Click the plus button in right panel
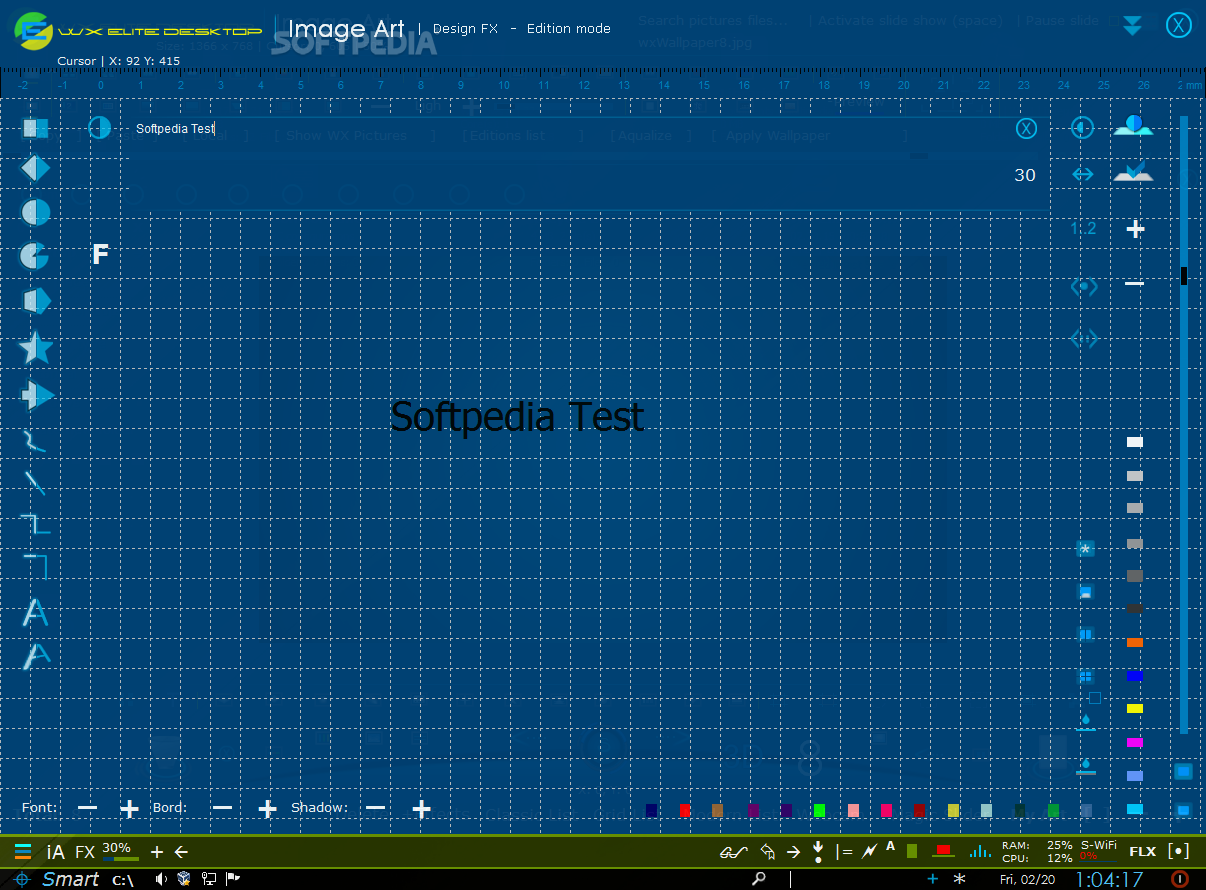1206x890 pixels. [x=1135, y=229]
